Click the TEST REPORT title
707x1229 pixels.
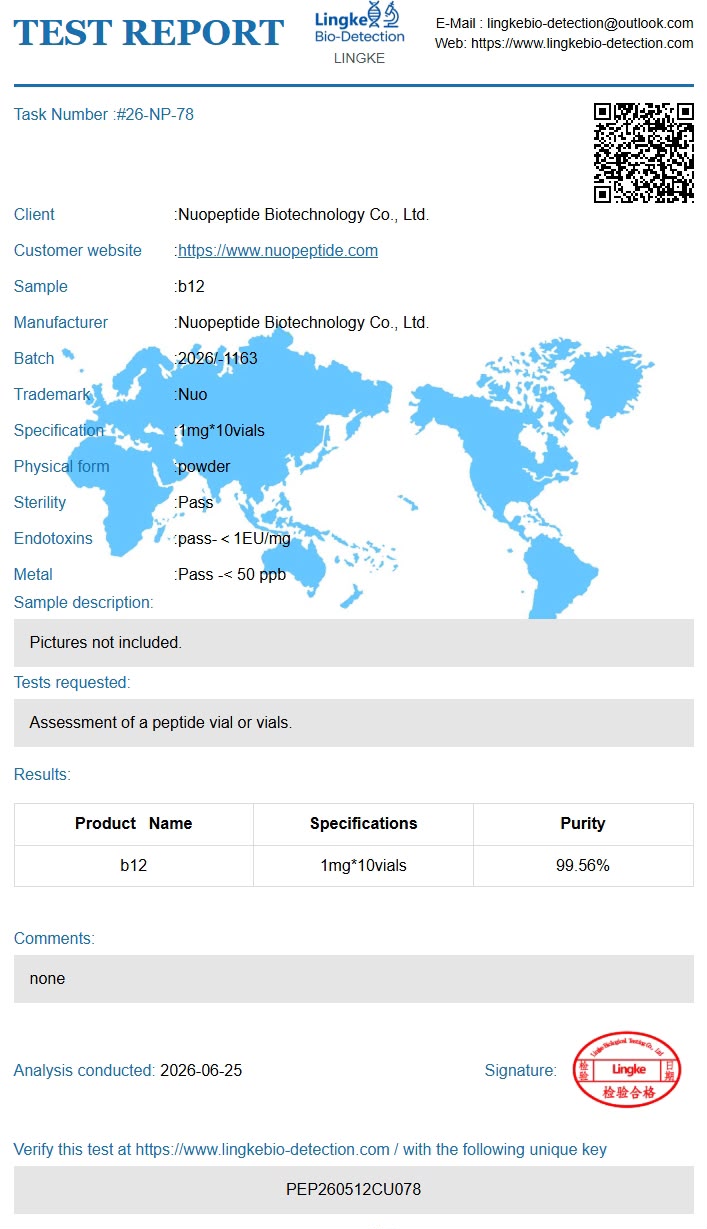tap(149, 33)
